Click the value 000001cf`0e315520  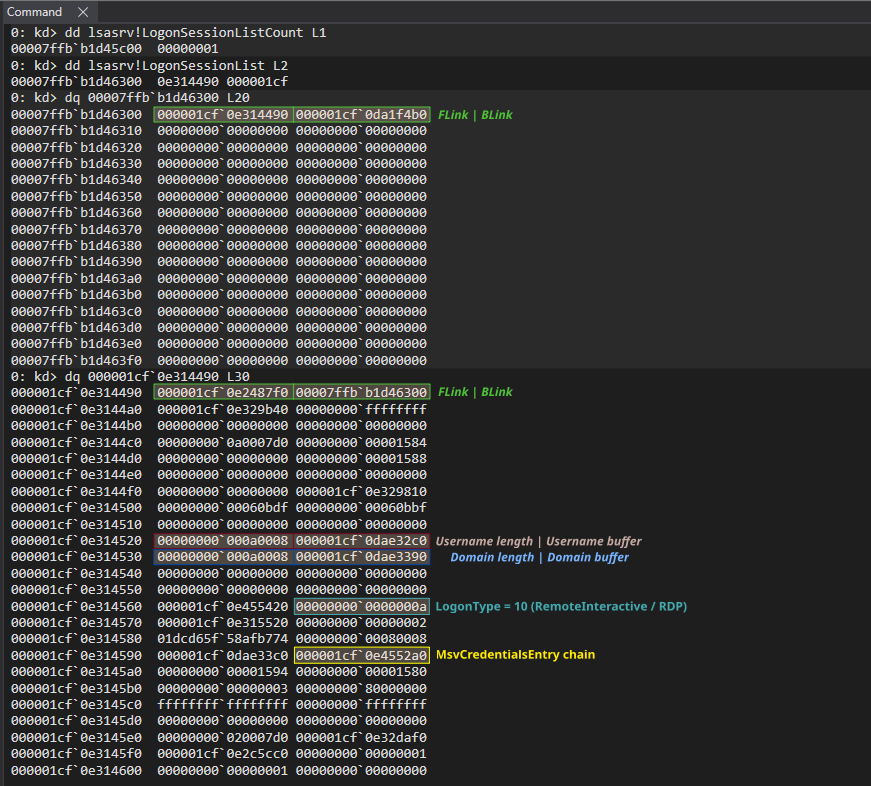pyautogui.click(x=223, y=623)
